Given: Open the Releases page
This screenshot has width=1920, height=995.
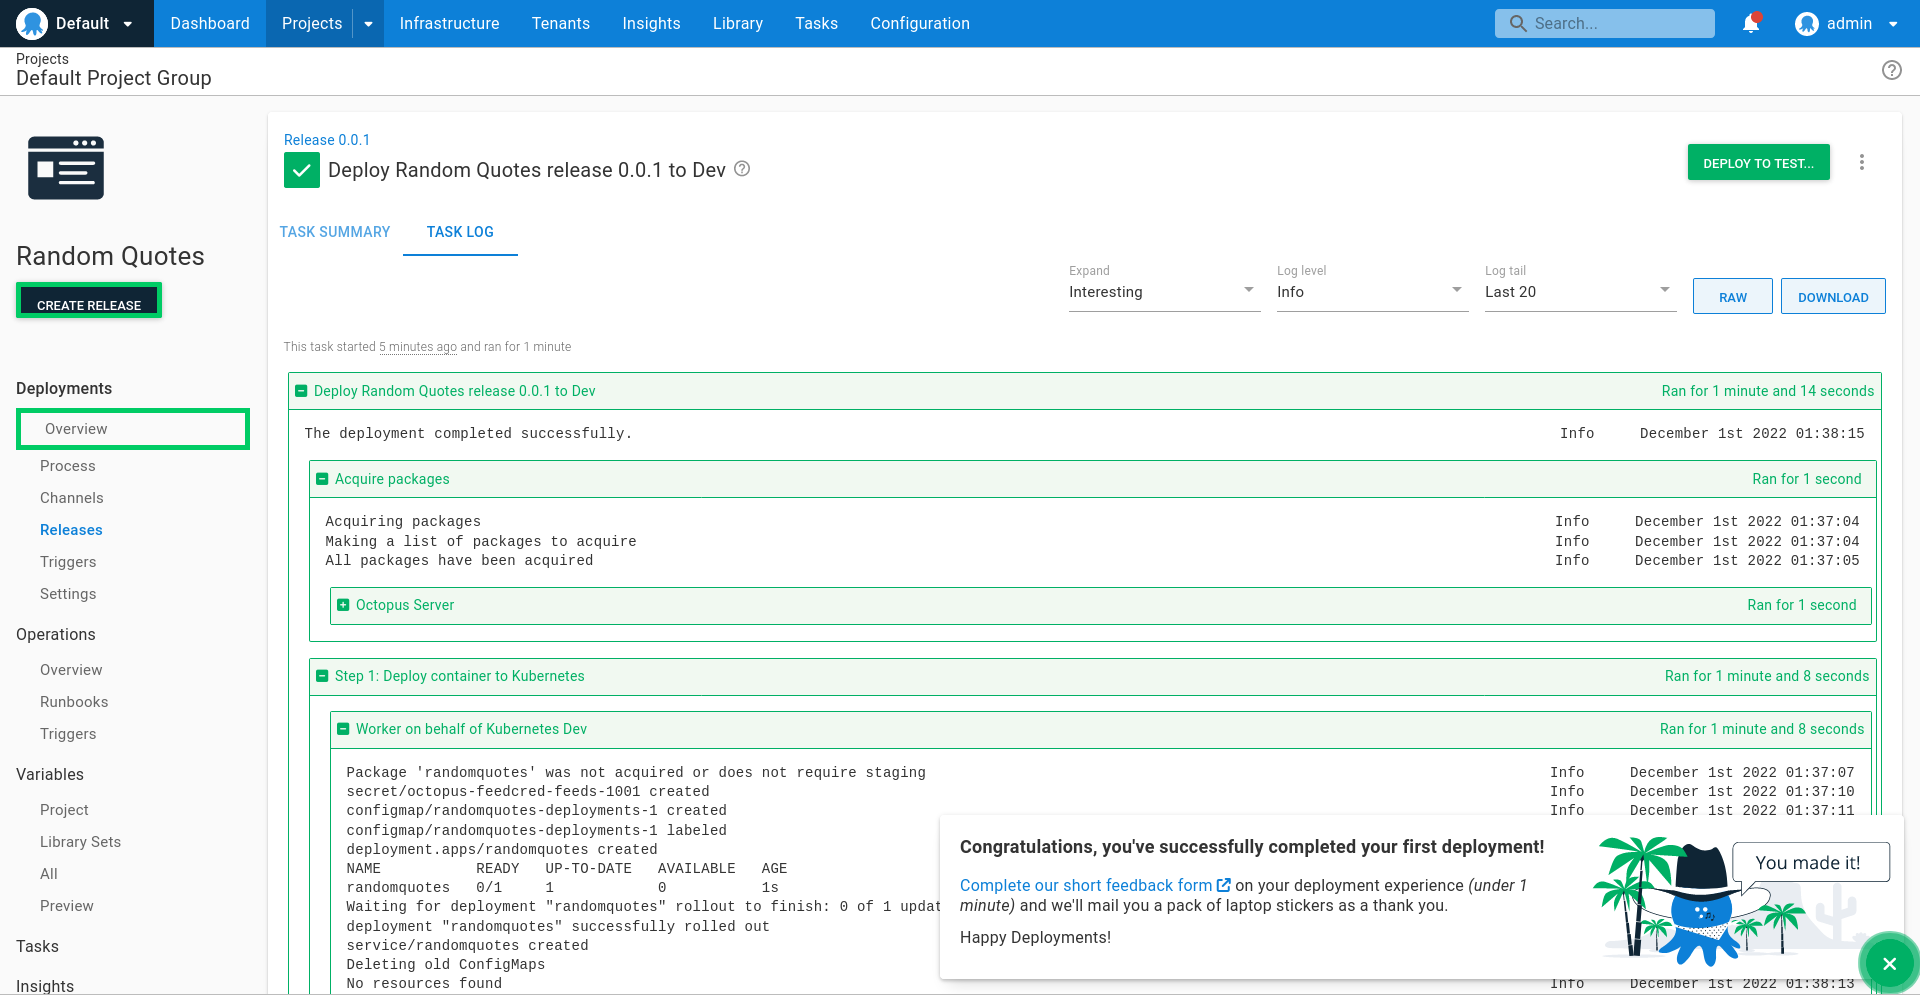Looking at the screenshot, I should tap(71, 530).
